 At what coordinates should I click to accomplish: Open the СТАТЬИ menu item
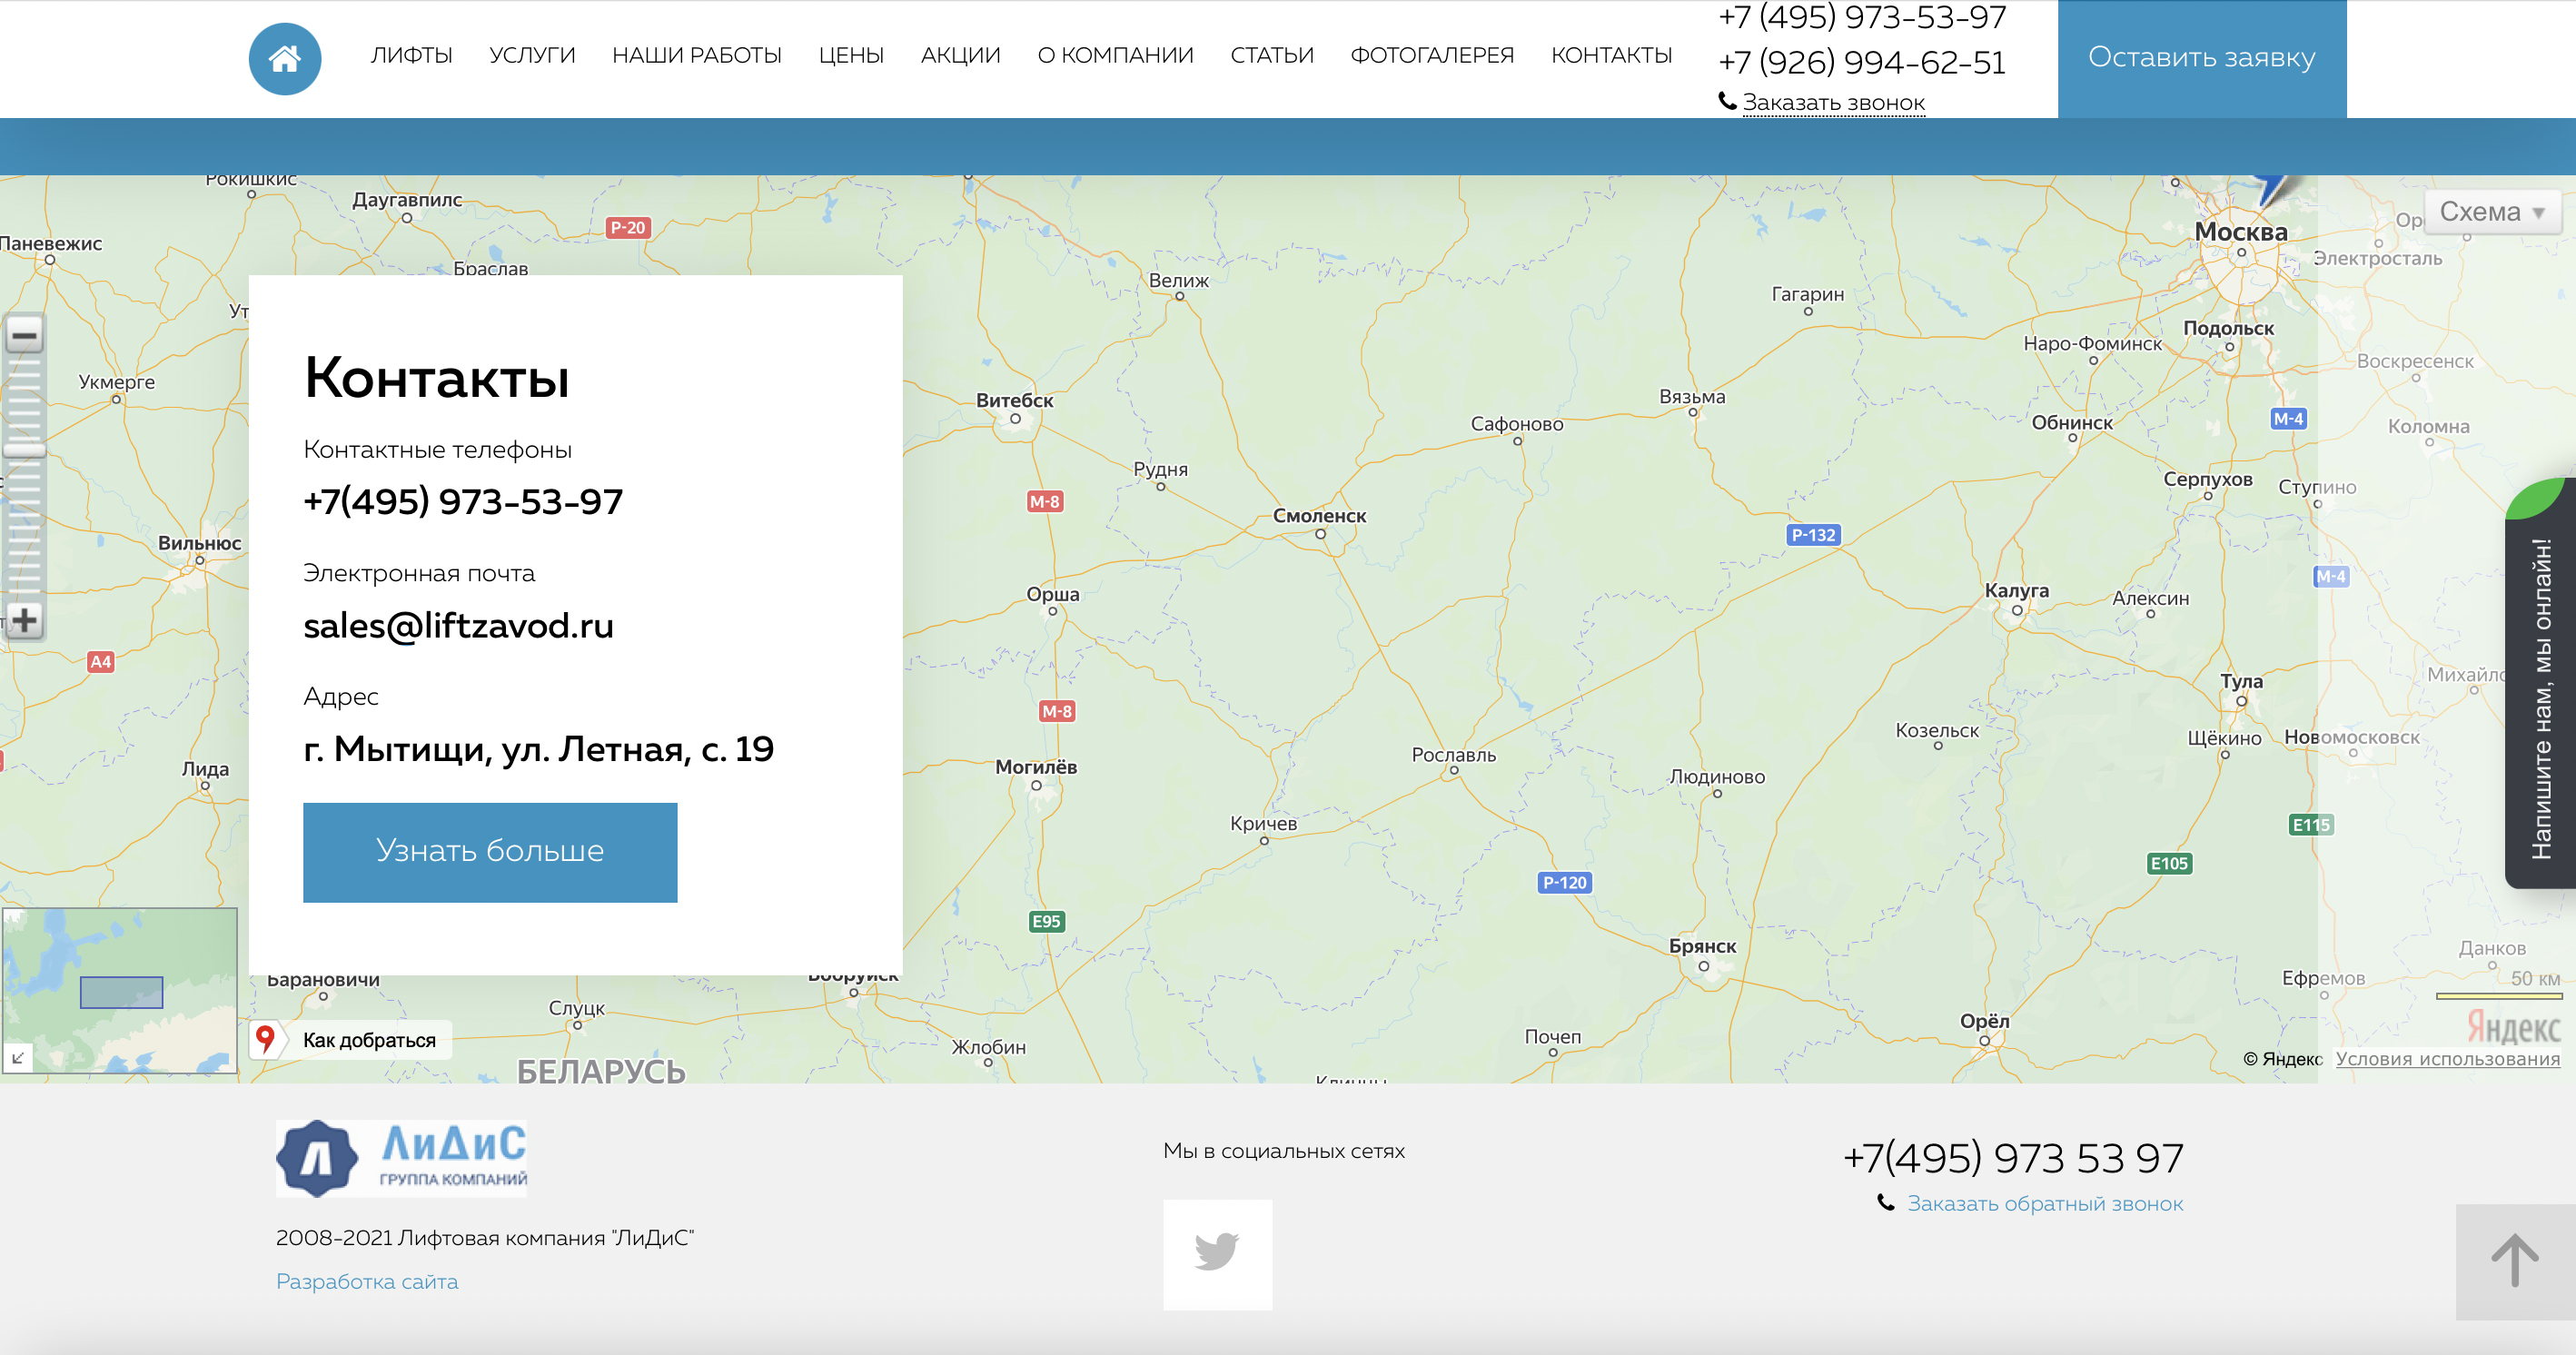(x=1272, y=56)
